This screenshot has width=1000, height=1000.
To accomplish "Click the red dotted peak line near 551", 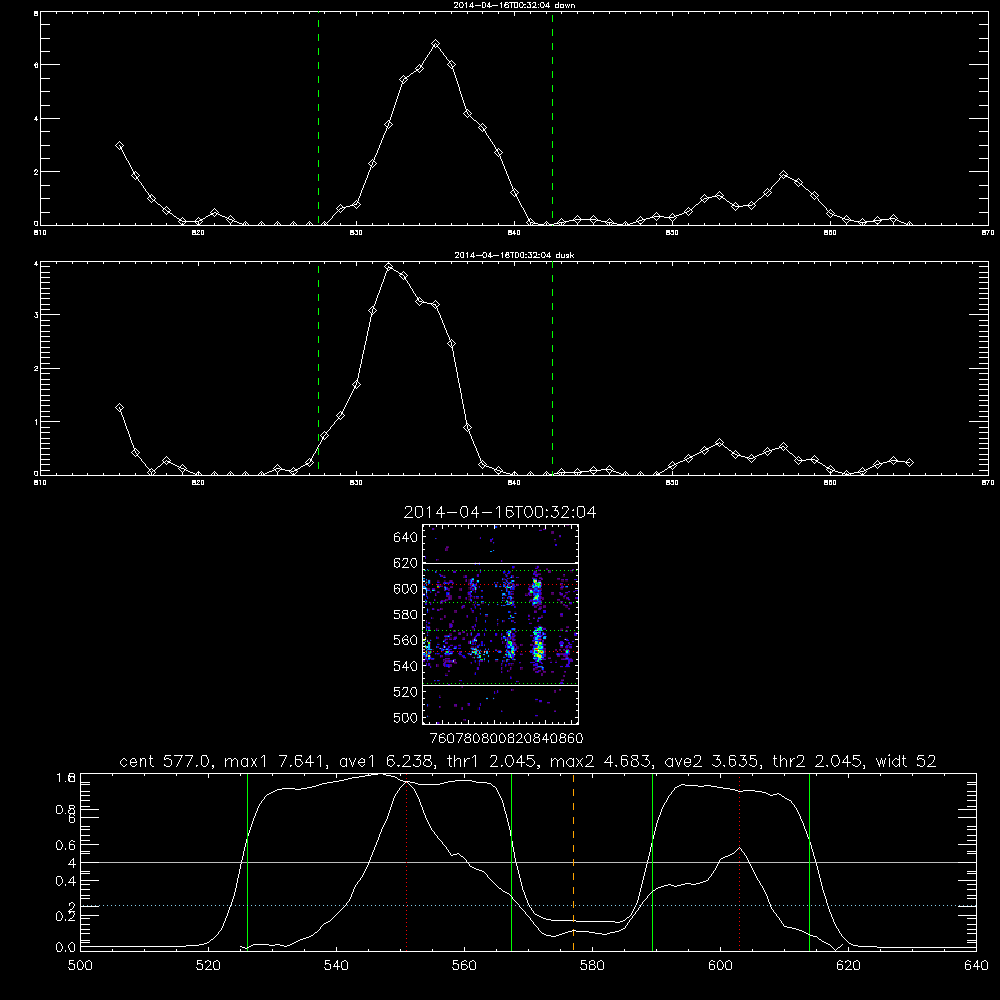I will (407, 861).
